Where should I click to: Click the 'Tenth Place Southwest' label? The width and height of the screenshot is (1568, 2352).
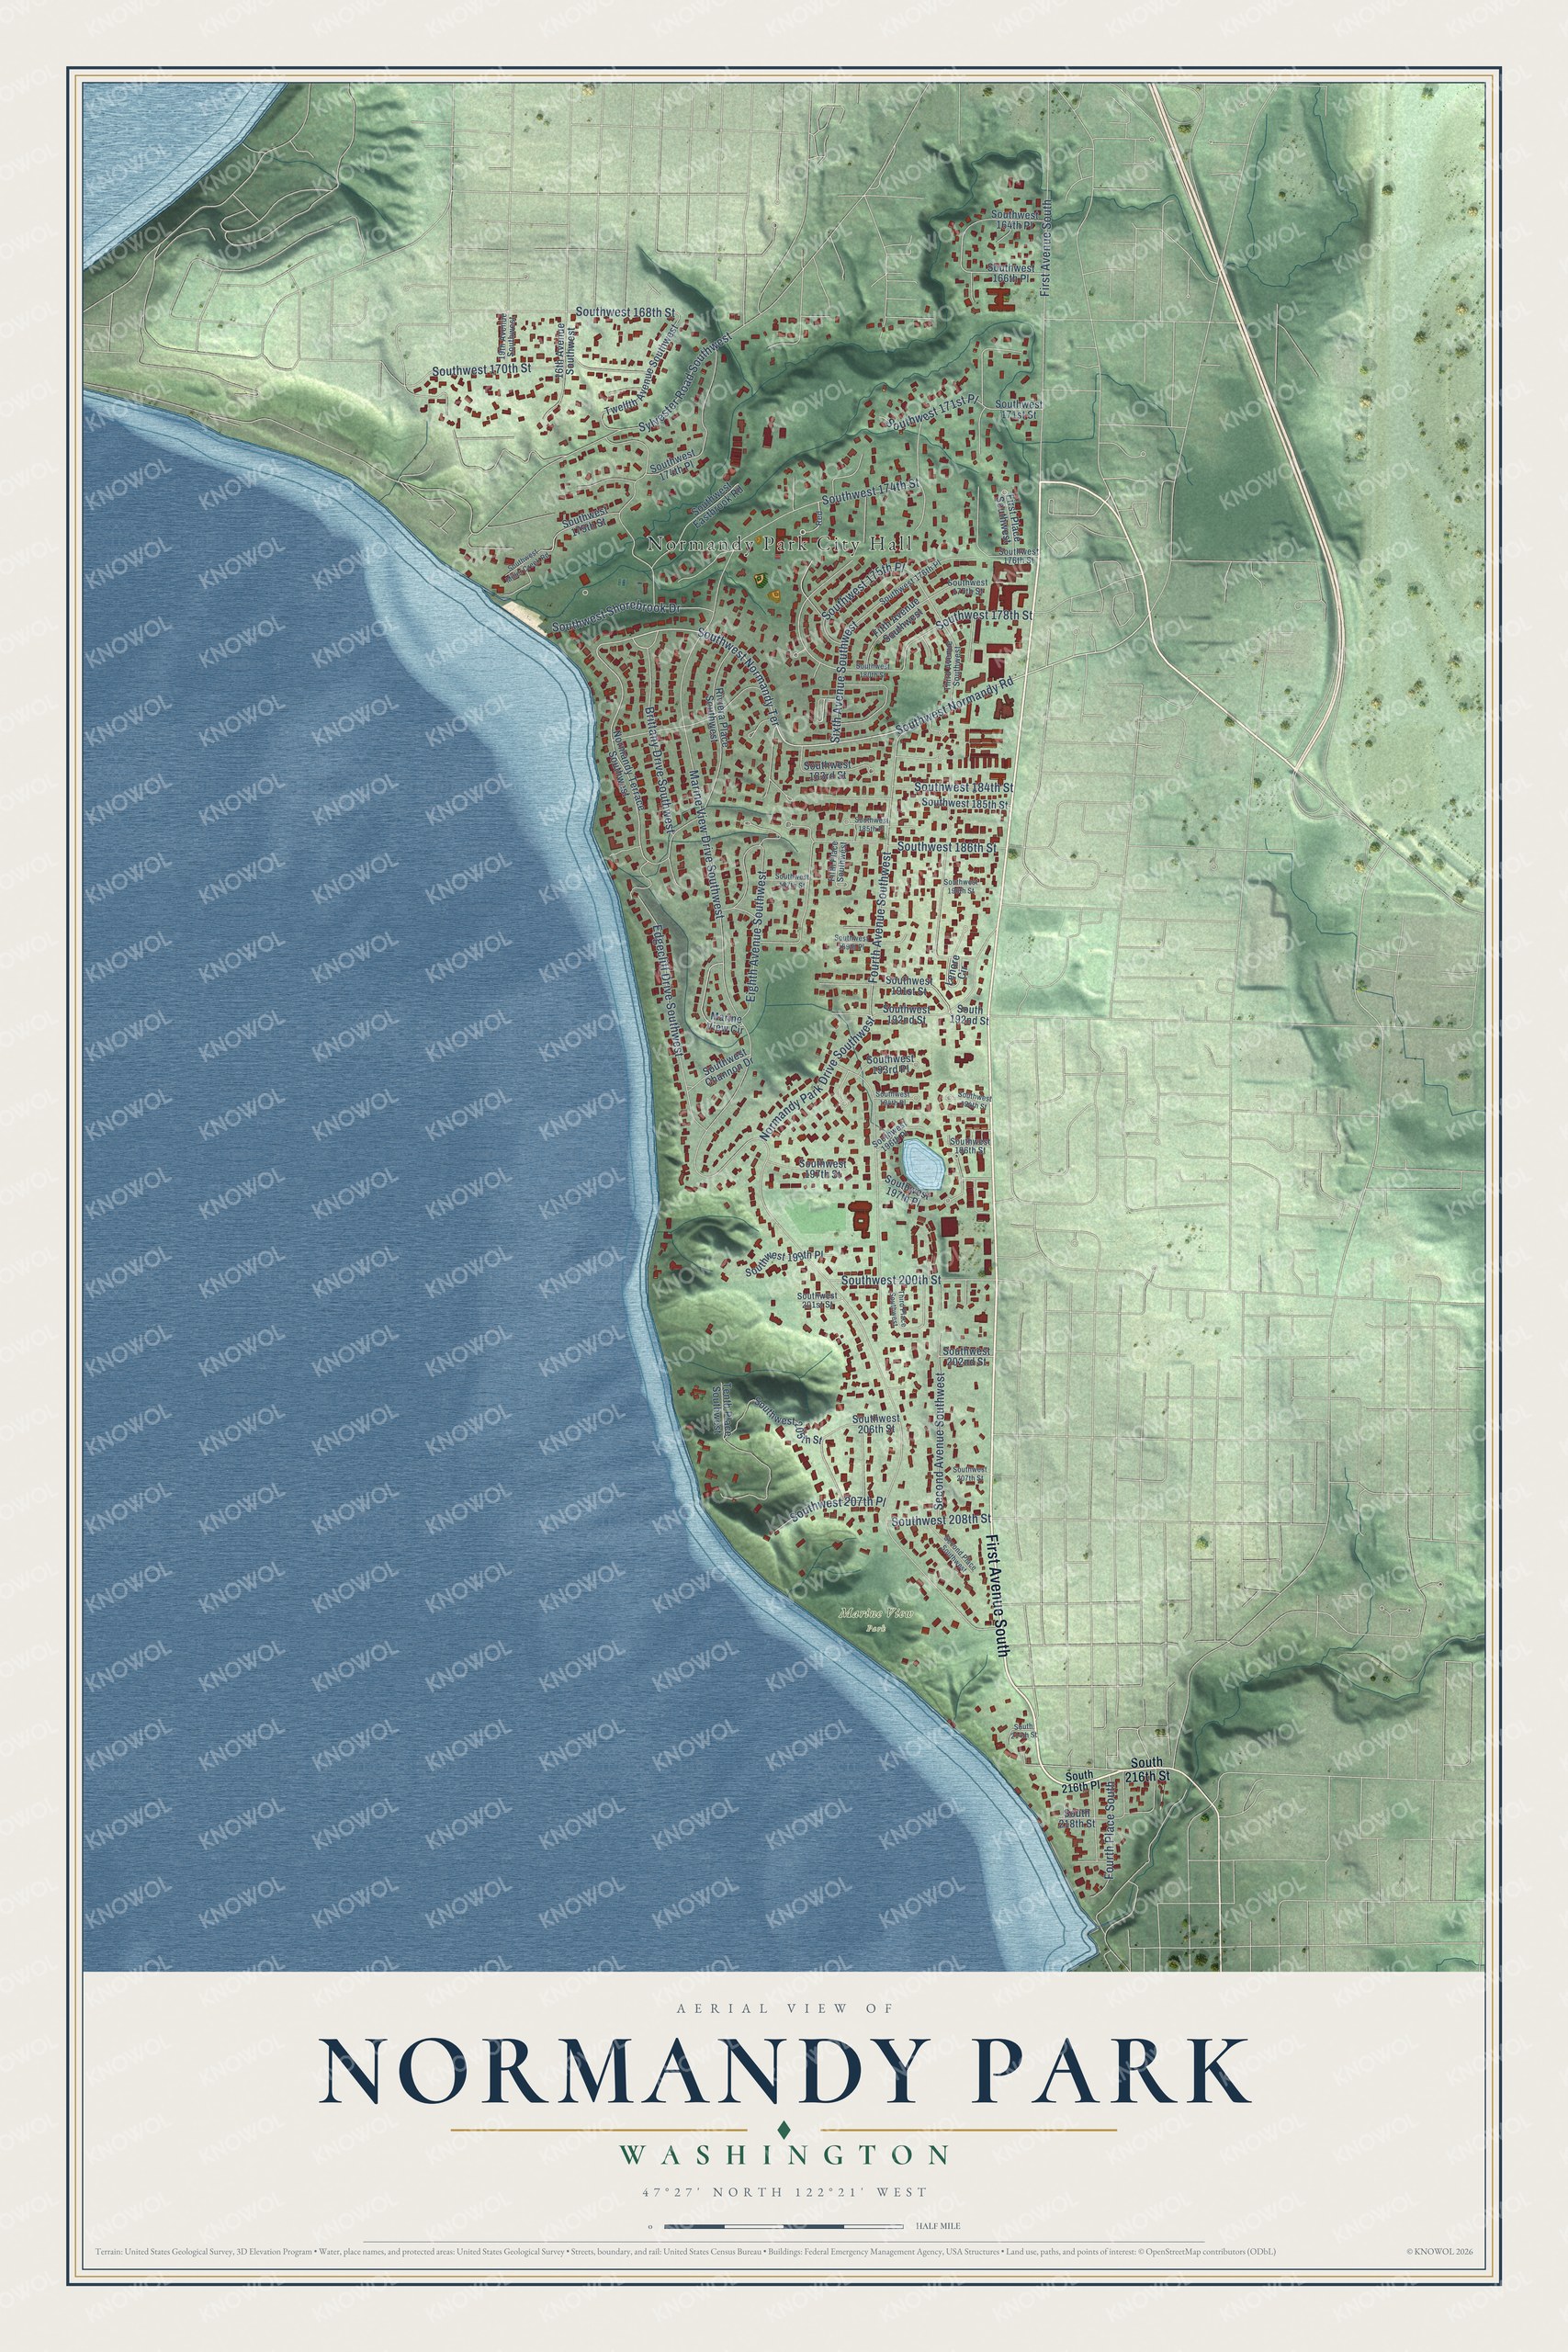(722, 1412)
